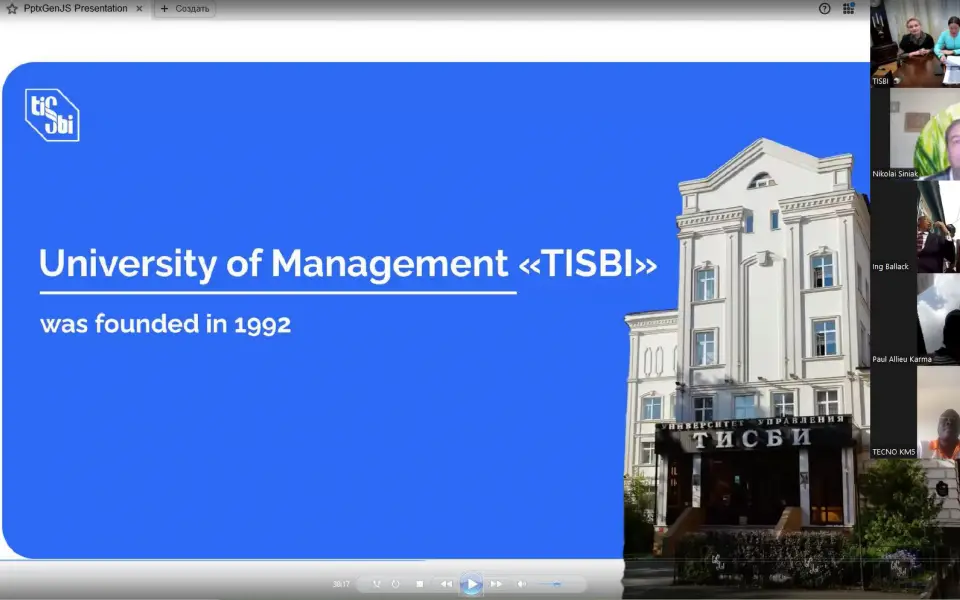Toggle the repeat icon in player
Viewport: 960px width, 600px height.
(x=395, y=584)
